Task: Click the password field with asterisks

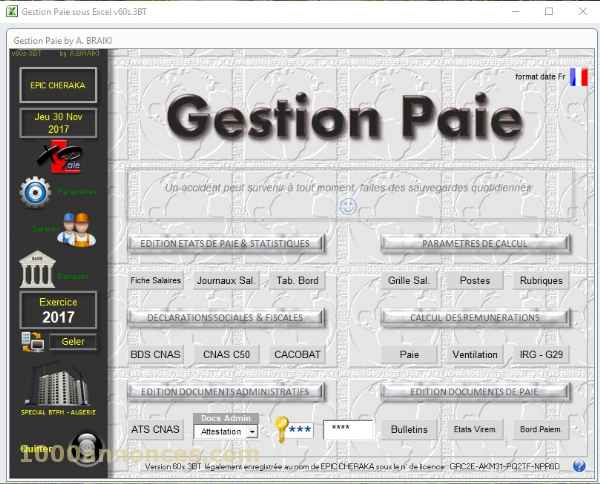Action: click(x=348, y=430)
